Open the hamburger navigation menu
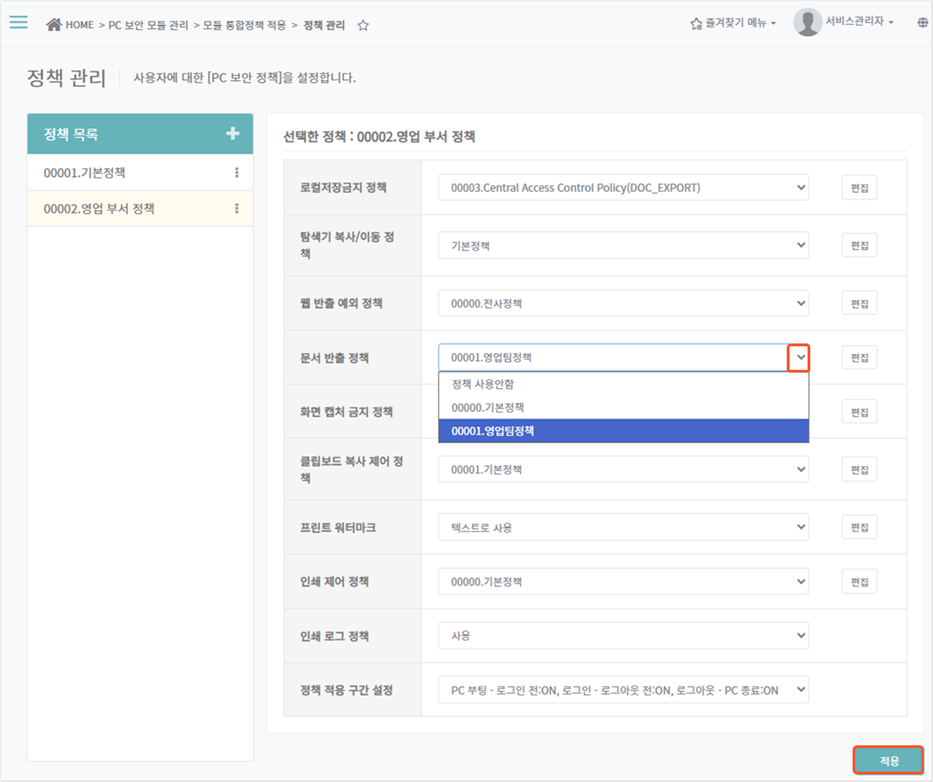 tap(18, 23)
